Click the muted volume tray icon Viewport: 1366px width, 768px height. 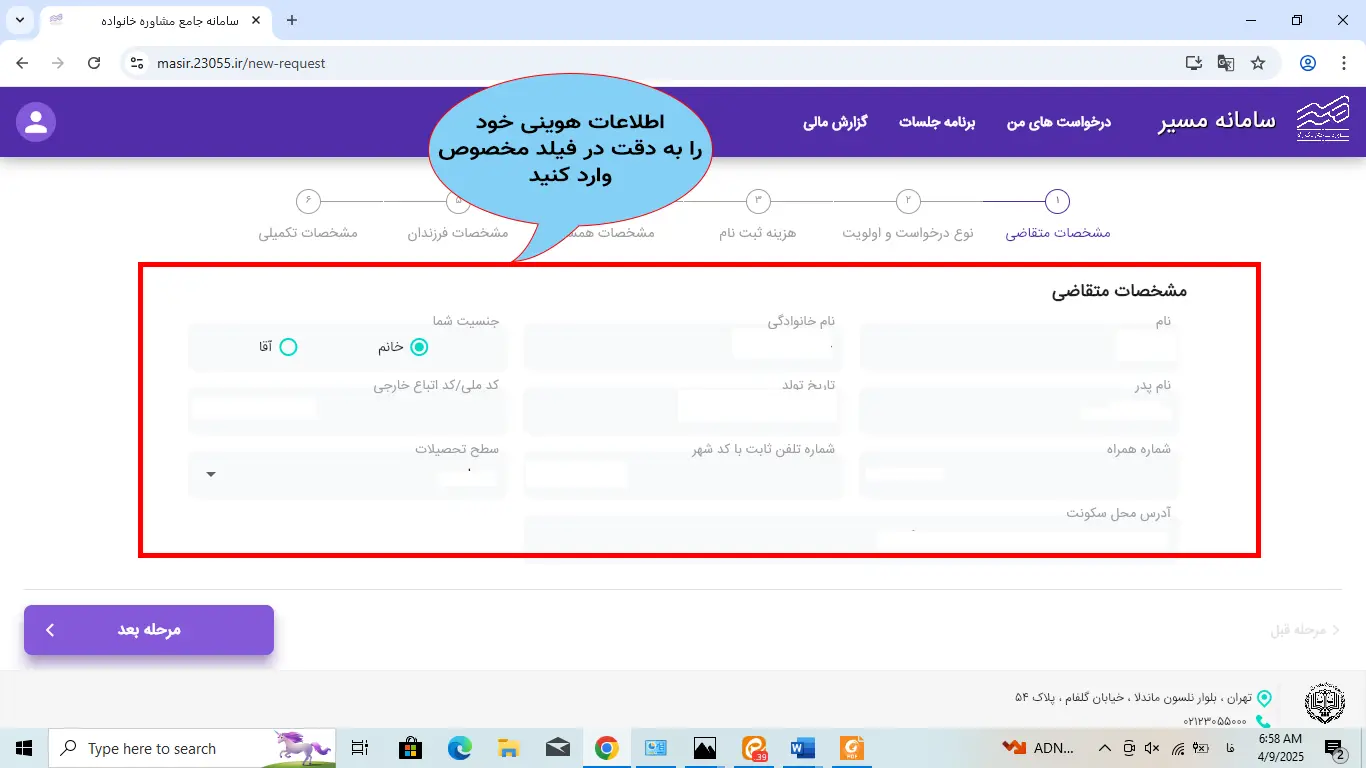(1152, 748)
